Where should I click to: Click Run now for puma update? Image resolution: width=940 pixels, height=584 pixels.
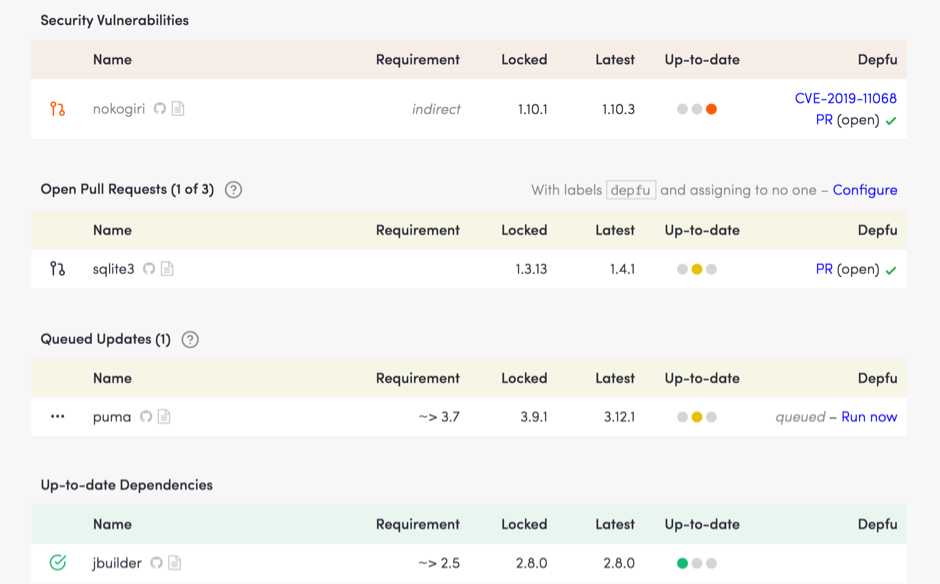click(869, 417)
